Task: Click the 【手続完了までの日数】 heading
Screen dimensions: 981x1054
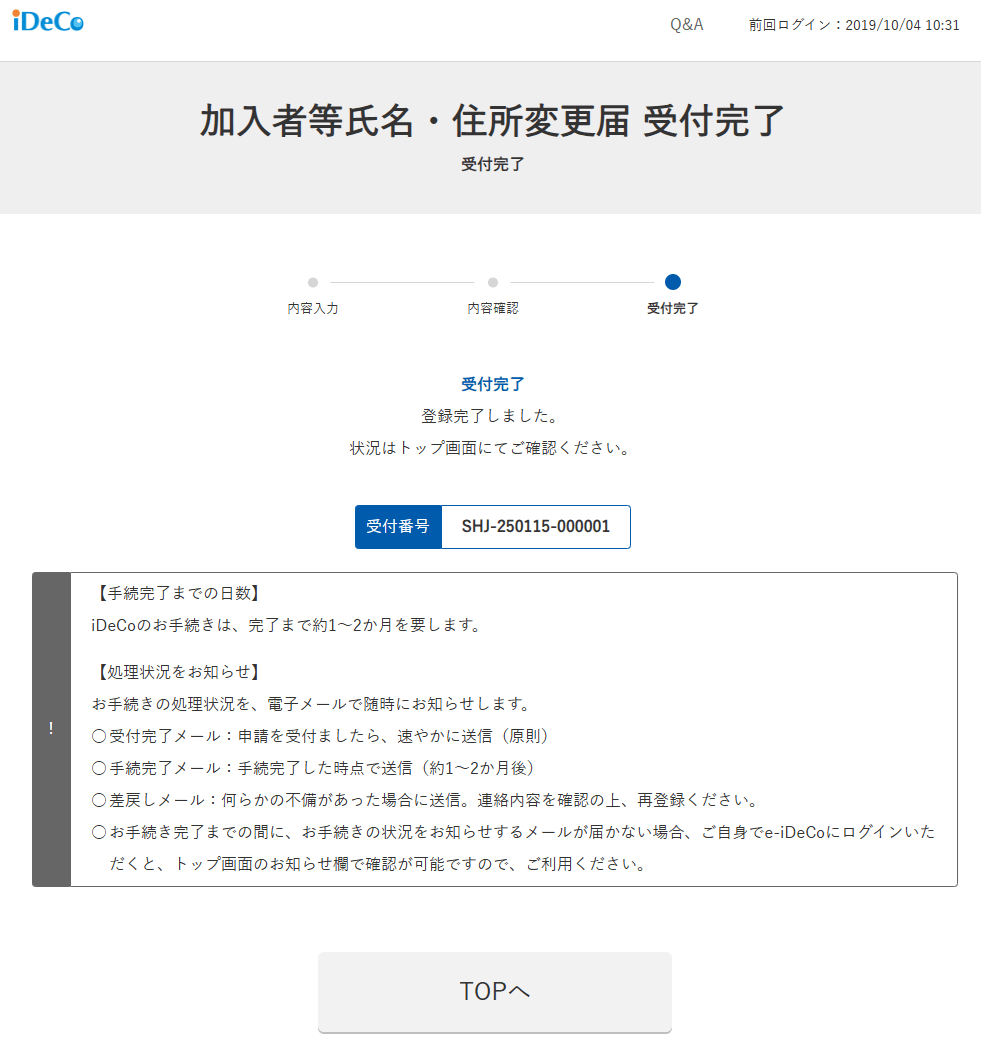Action: pos(177,593)
